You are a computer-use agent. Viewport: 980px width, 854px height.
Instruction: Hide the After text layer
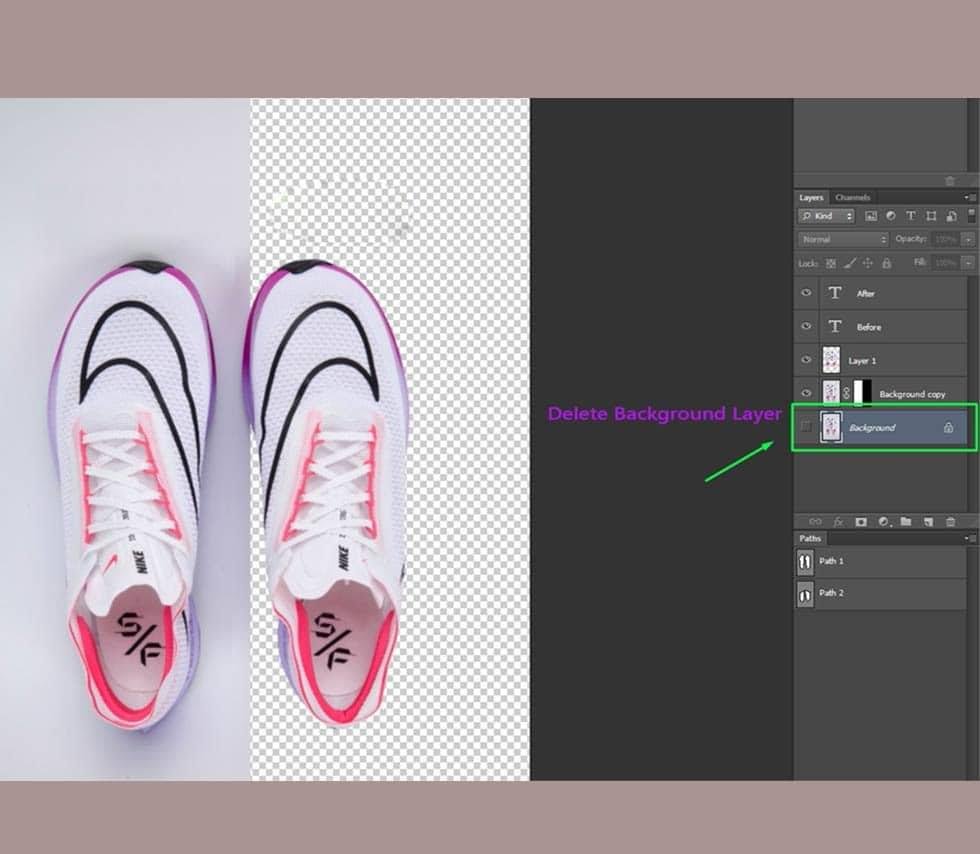pos(806,293)
